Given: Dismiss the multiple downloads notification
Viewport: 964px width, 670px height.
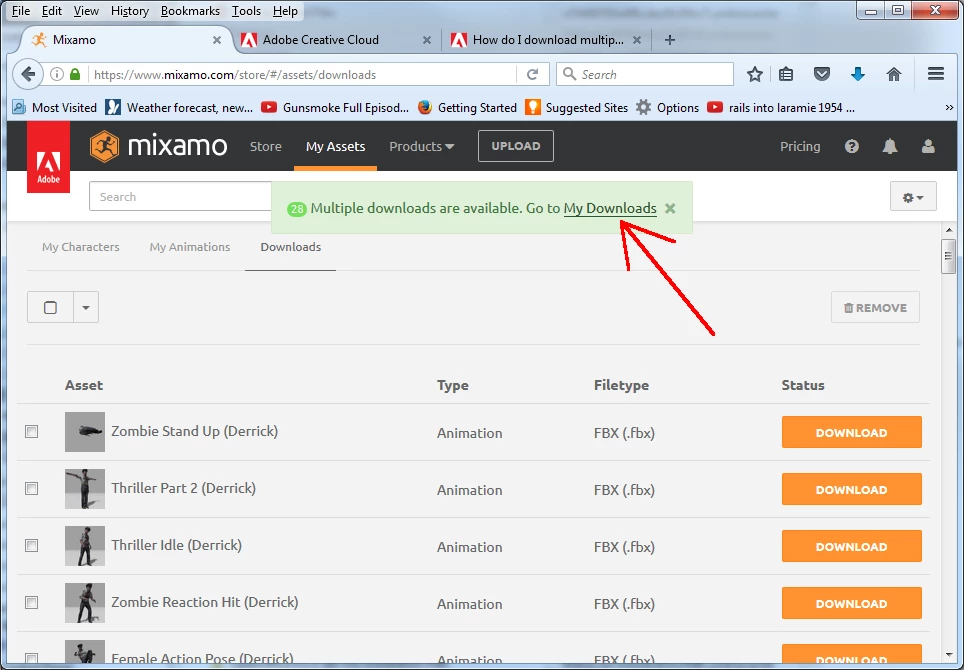Looking at the screenshot, I should point(670,208).
